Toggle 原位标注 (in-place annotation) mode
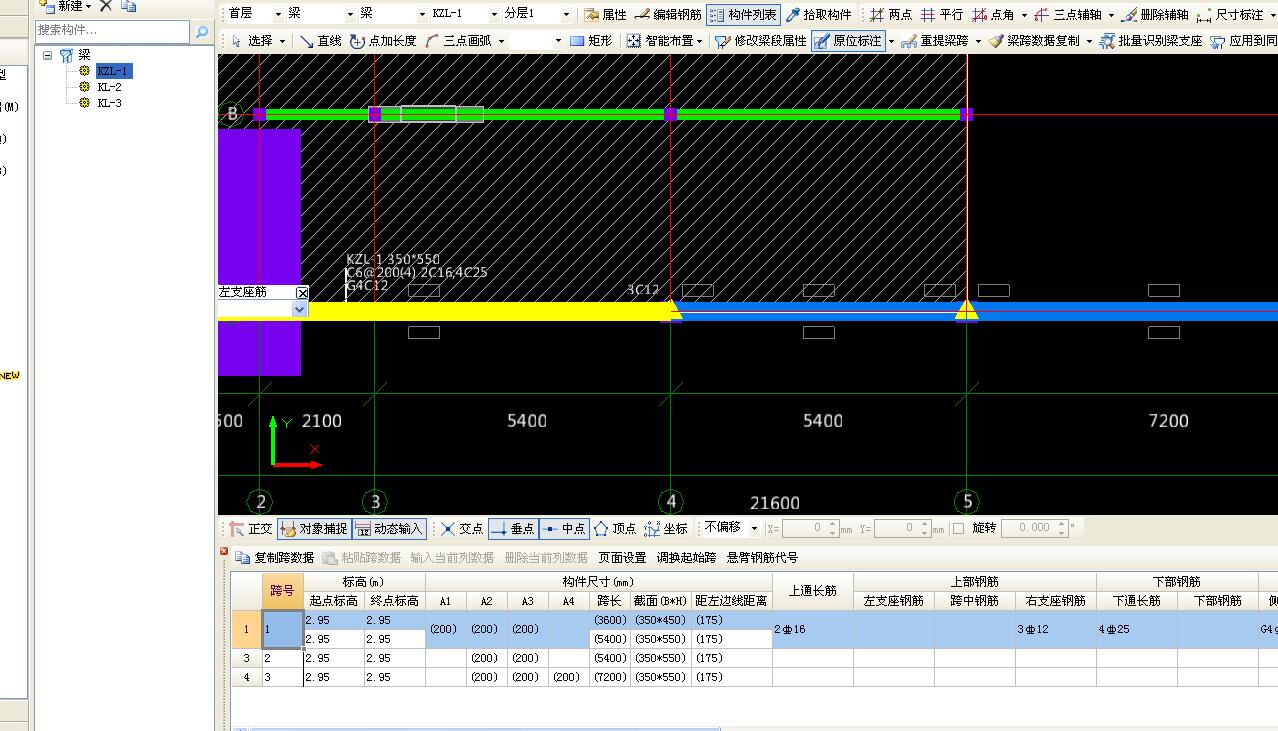The image size is (1278, 731). 848,41
